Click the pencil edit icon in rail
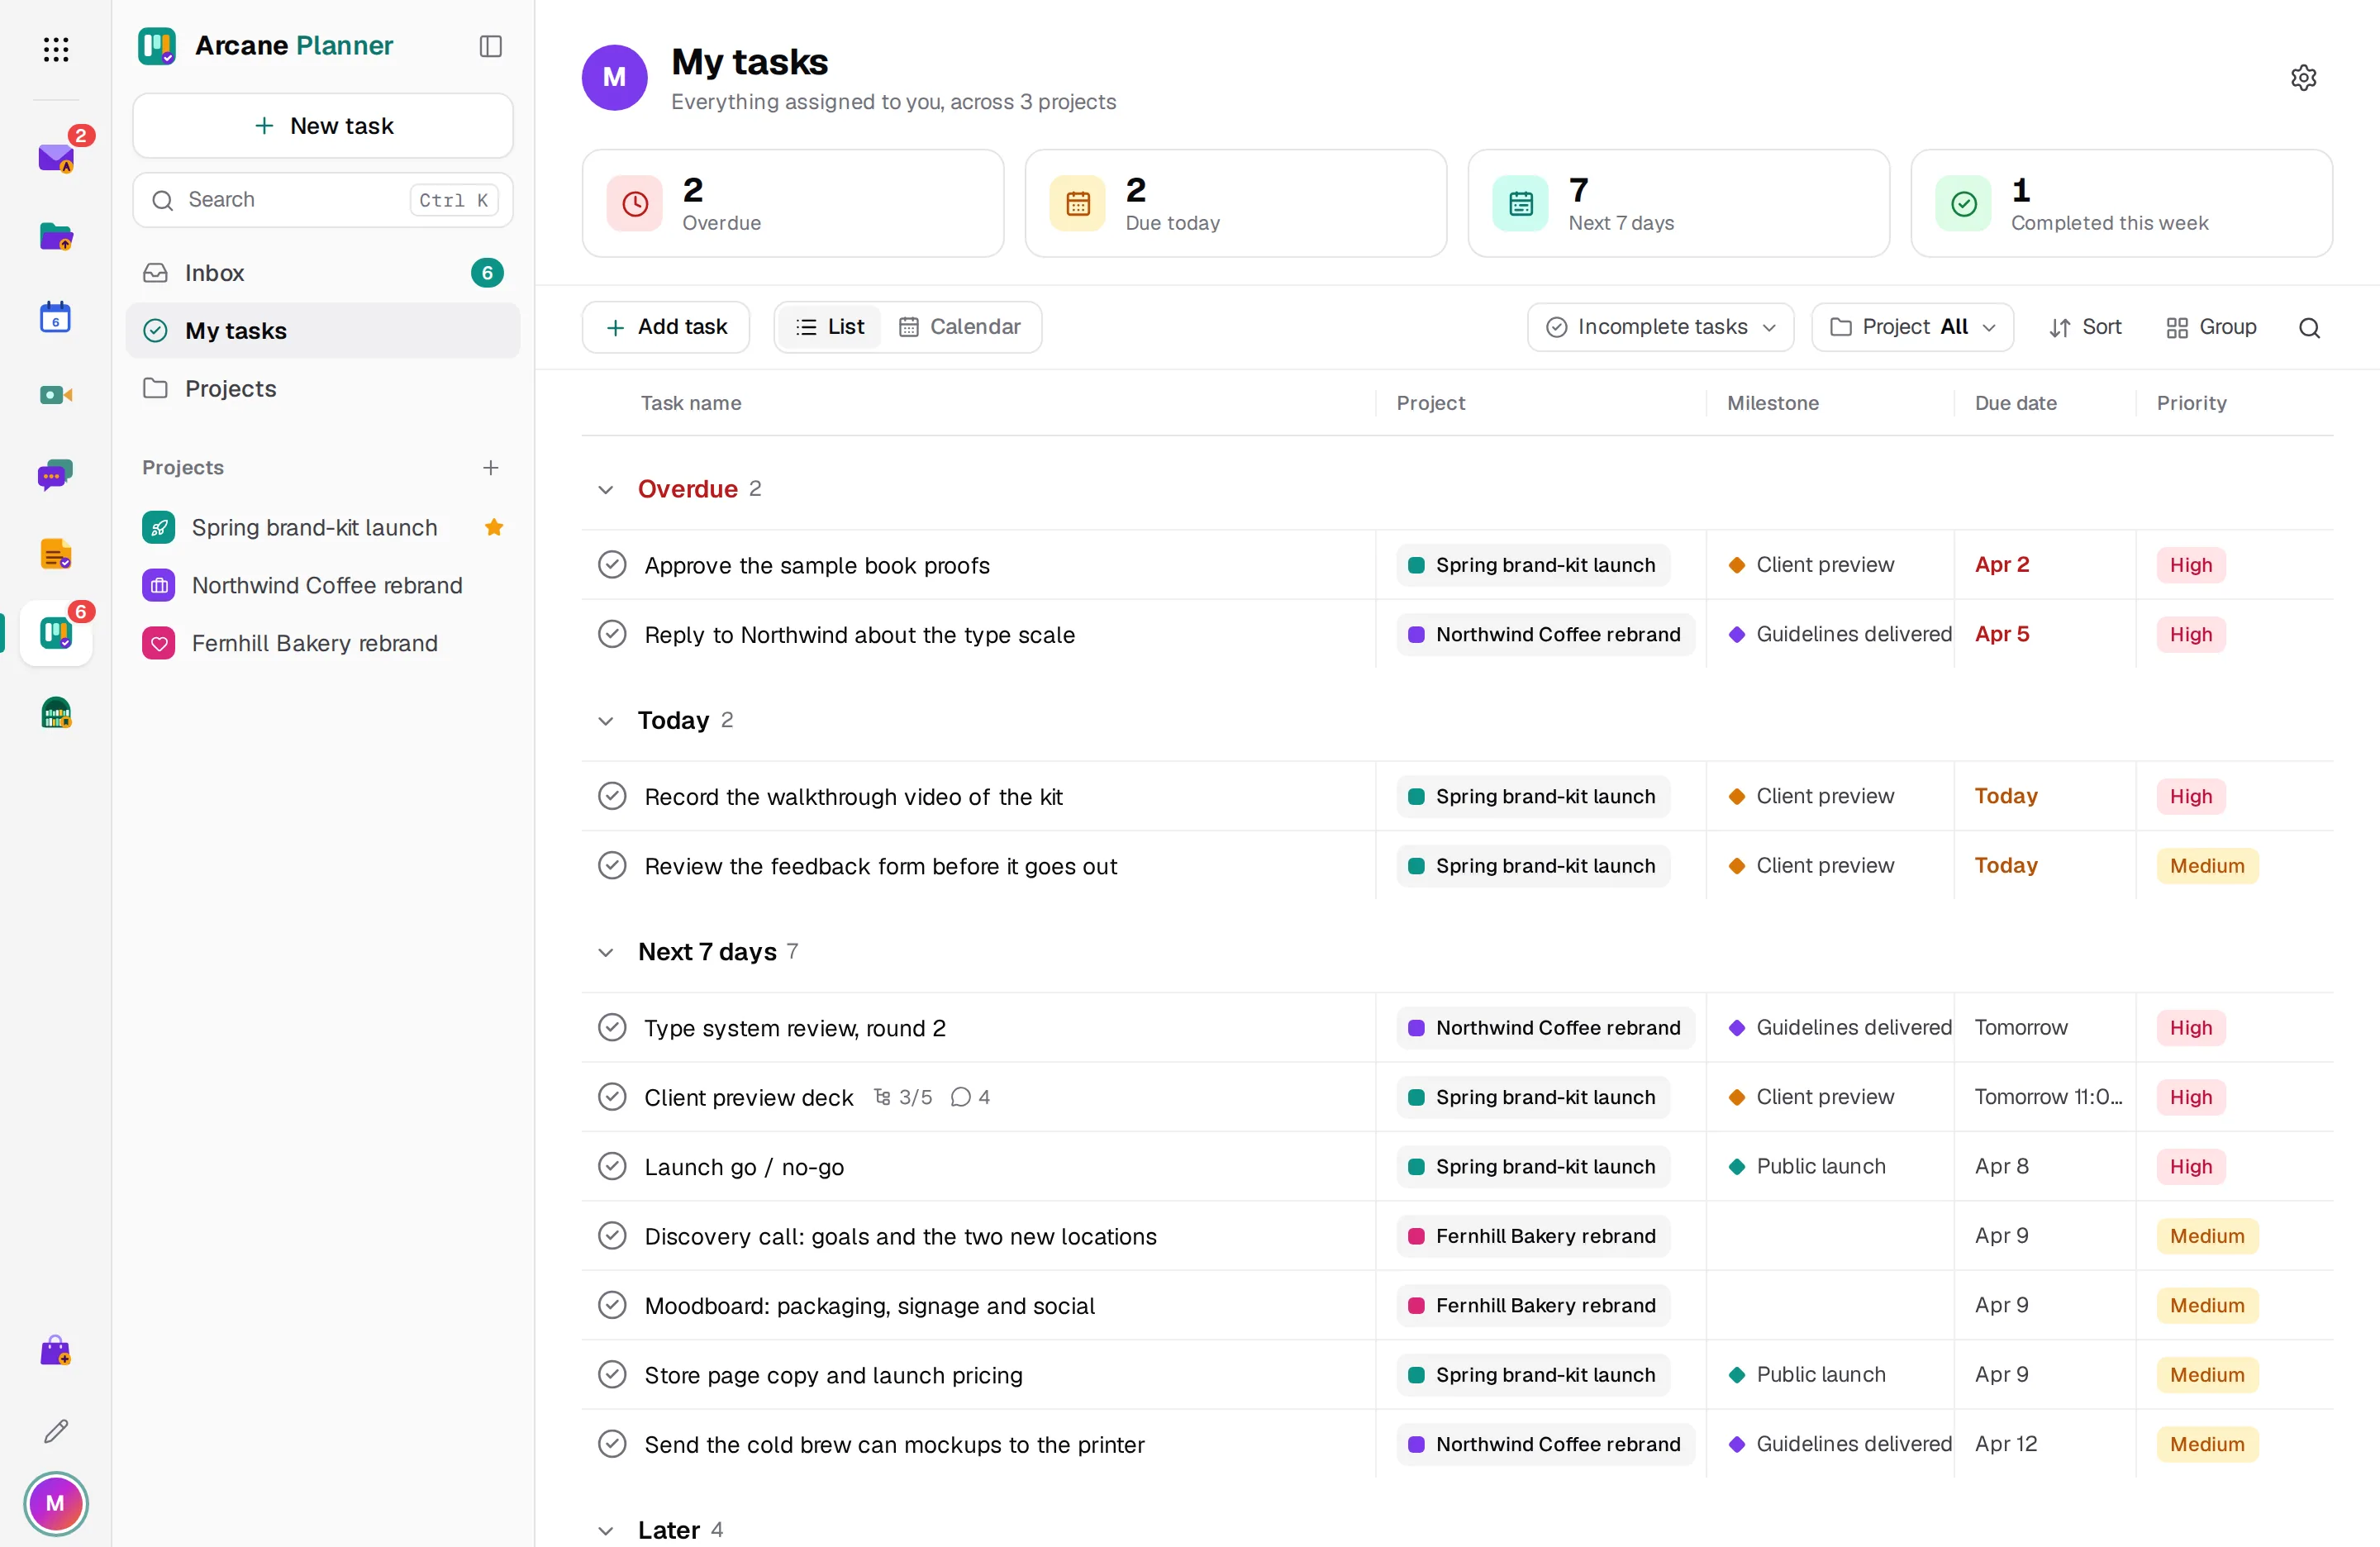Screen dimensions: 2380x1547 point(56,1431)
